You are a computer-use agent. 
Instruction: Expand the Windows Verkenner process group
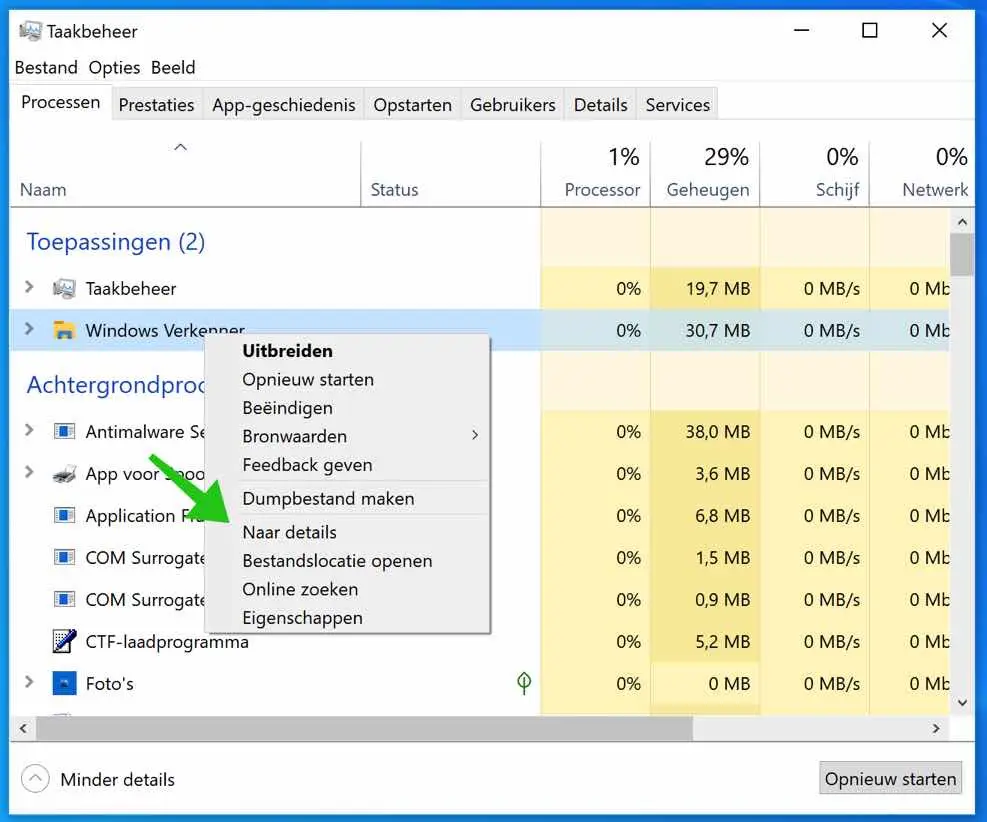coord(29,329)
